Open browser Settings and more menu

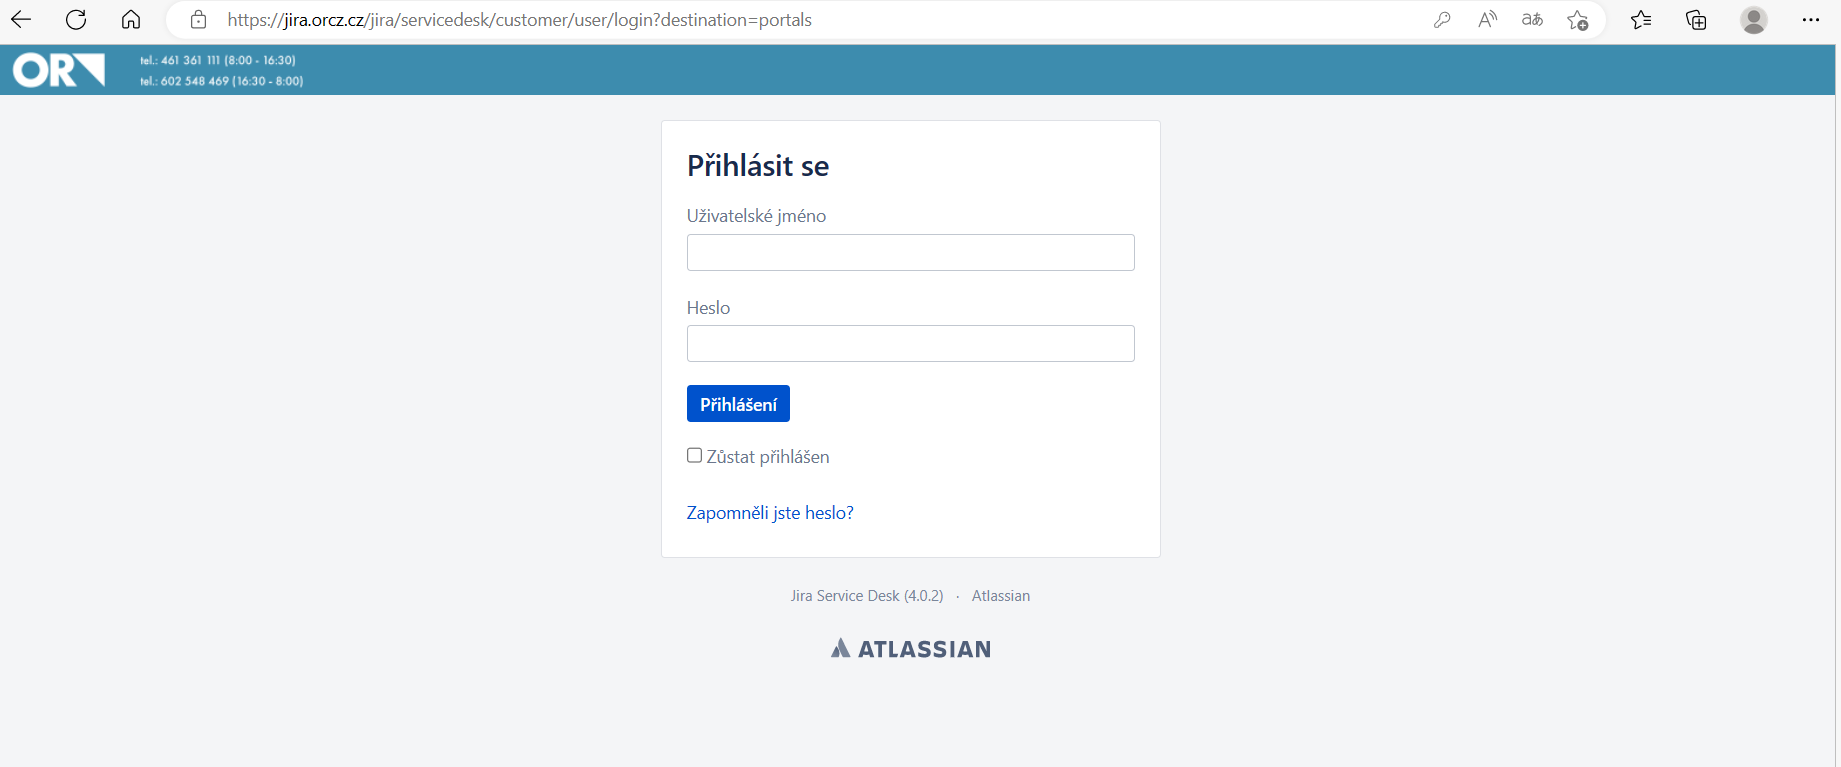1810,20
